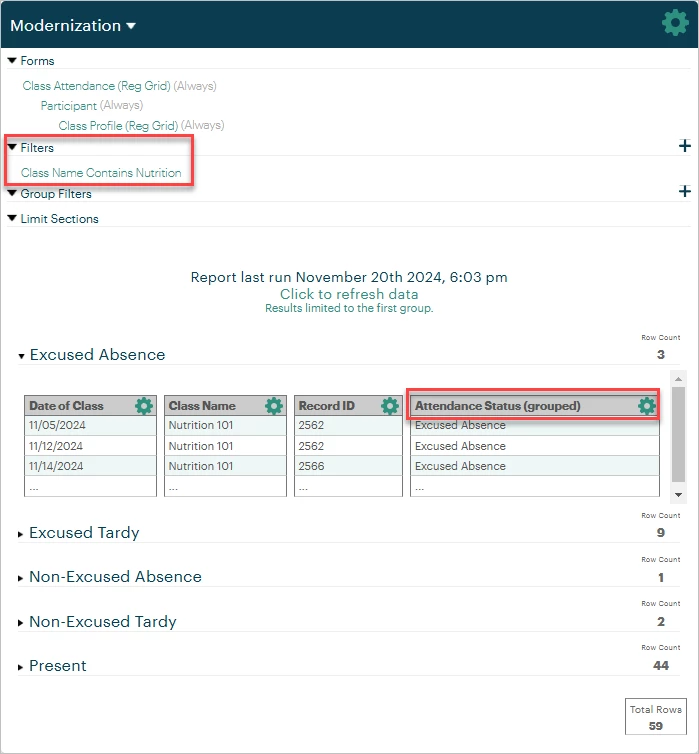
Task: Add a new group filter with plus icon
Action: (x=685, y=191)
